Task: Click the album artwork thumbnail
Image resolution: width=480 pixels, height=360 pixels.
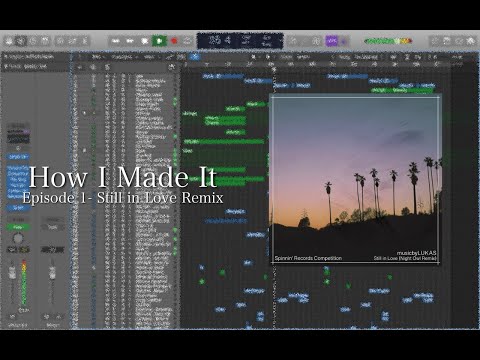Action: click(355, 180)
